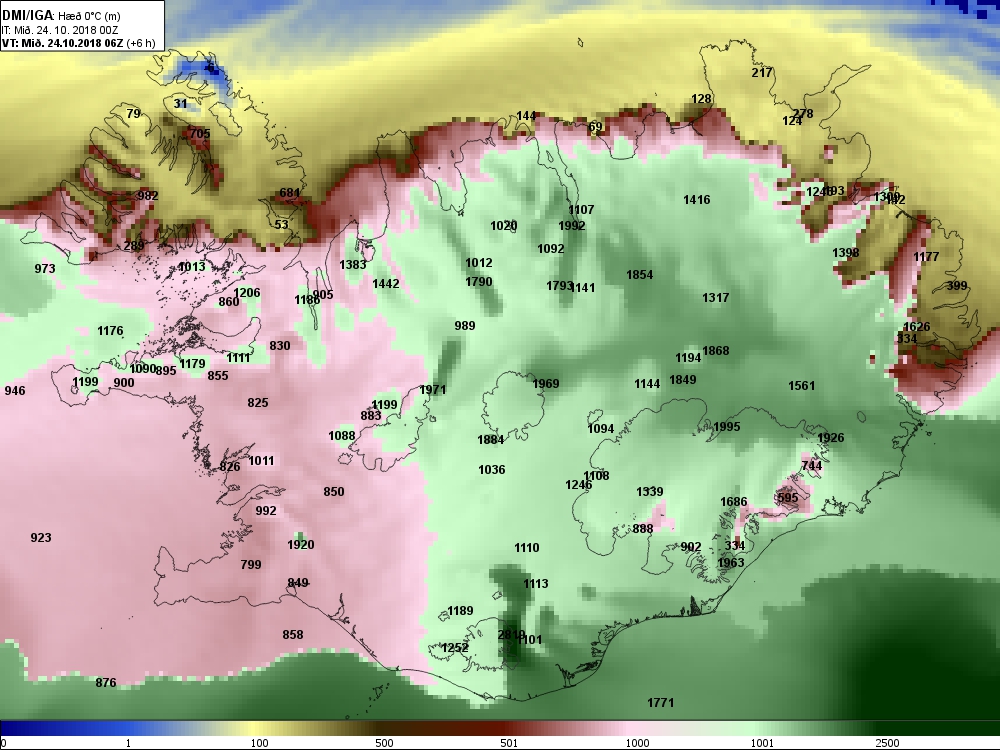Viewport: 1000px width, 750px height.
Task: Click the legend label "501"
Action: coord(509,743)
